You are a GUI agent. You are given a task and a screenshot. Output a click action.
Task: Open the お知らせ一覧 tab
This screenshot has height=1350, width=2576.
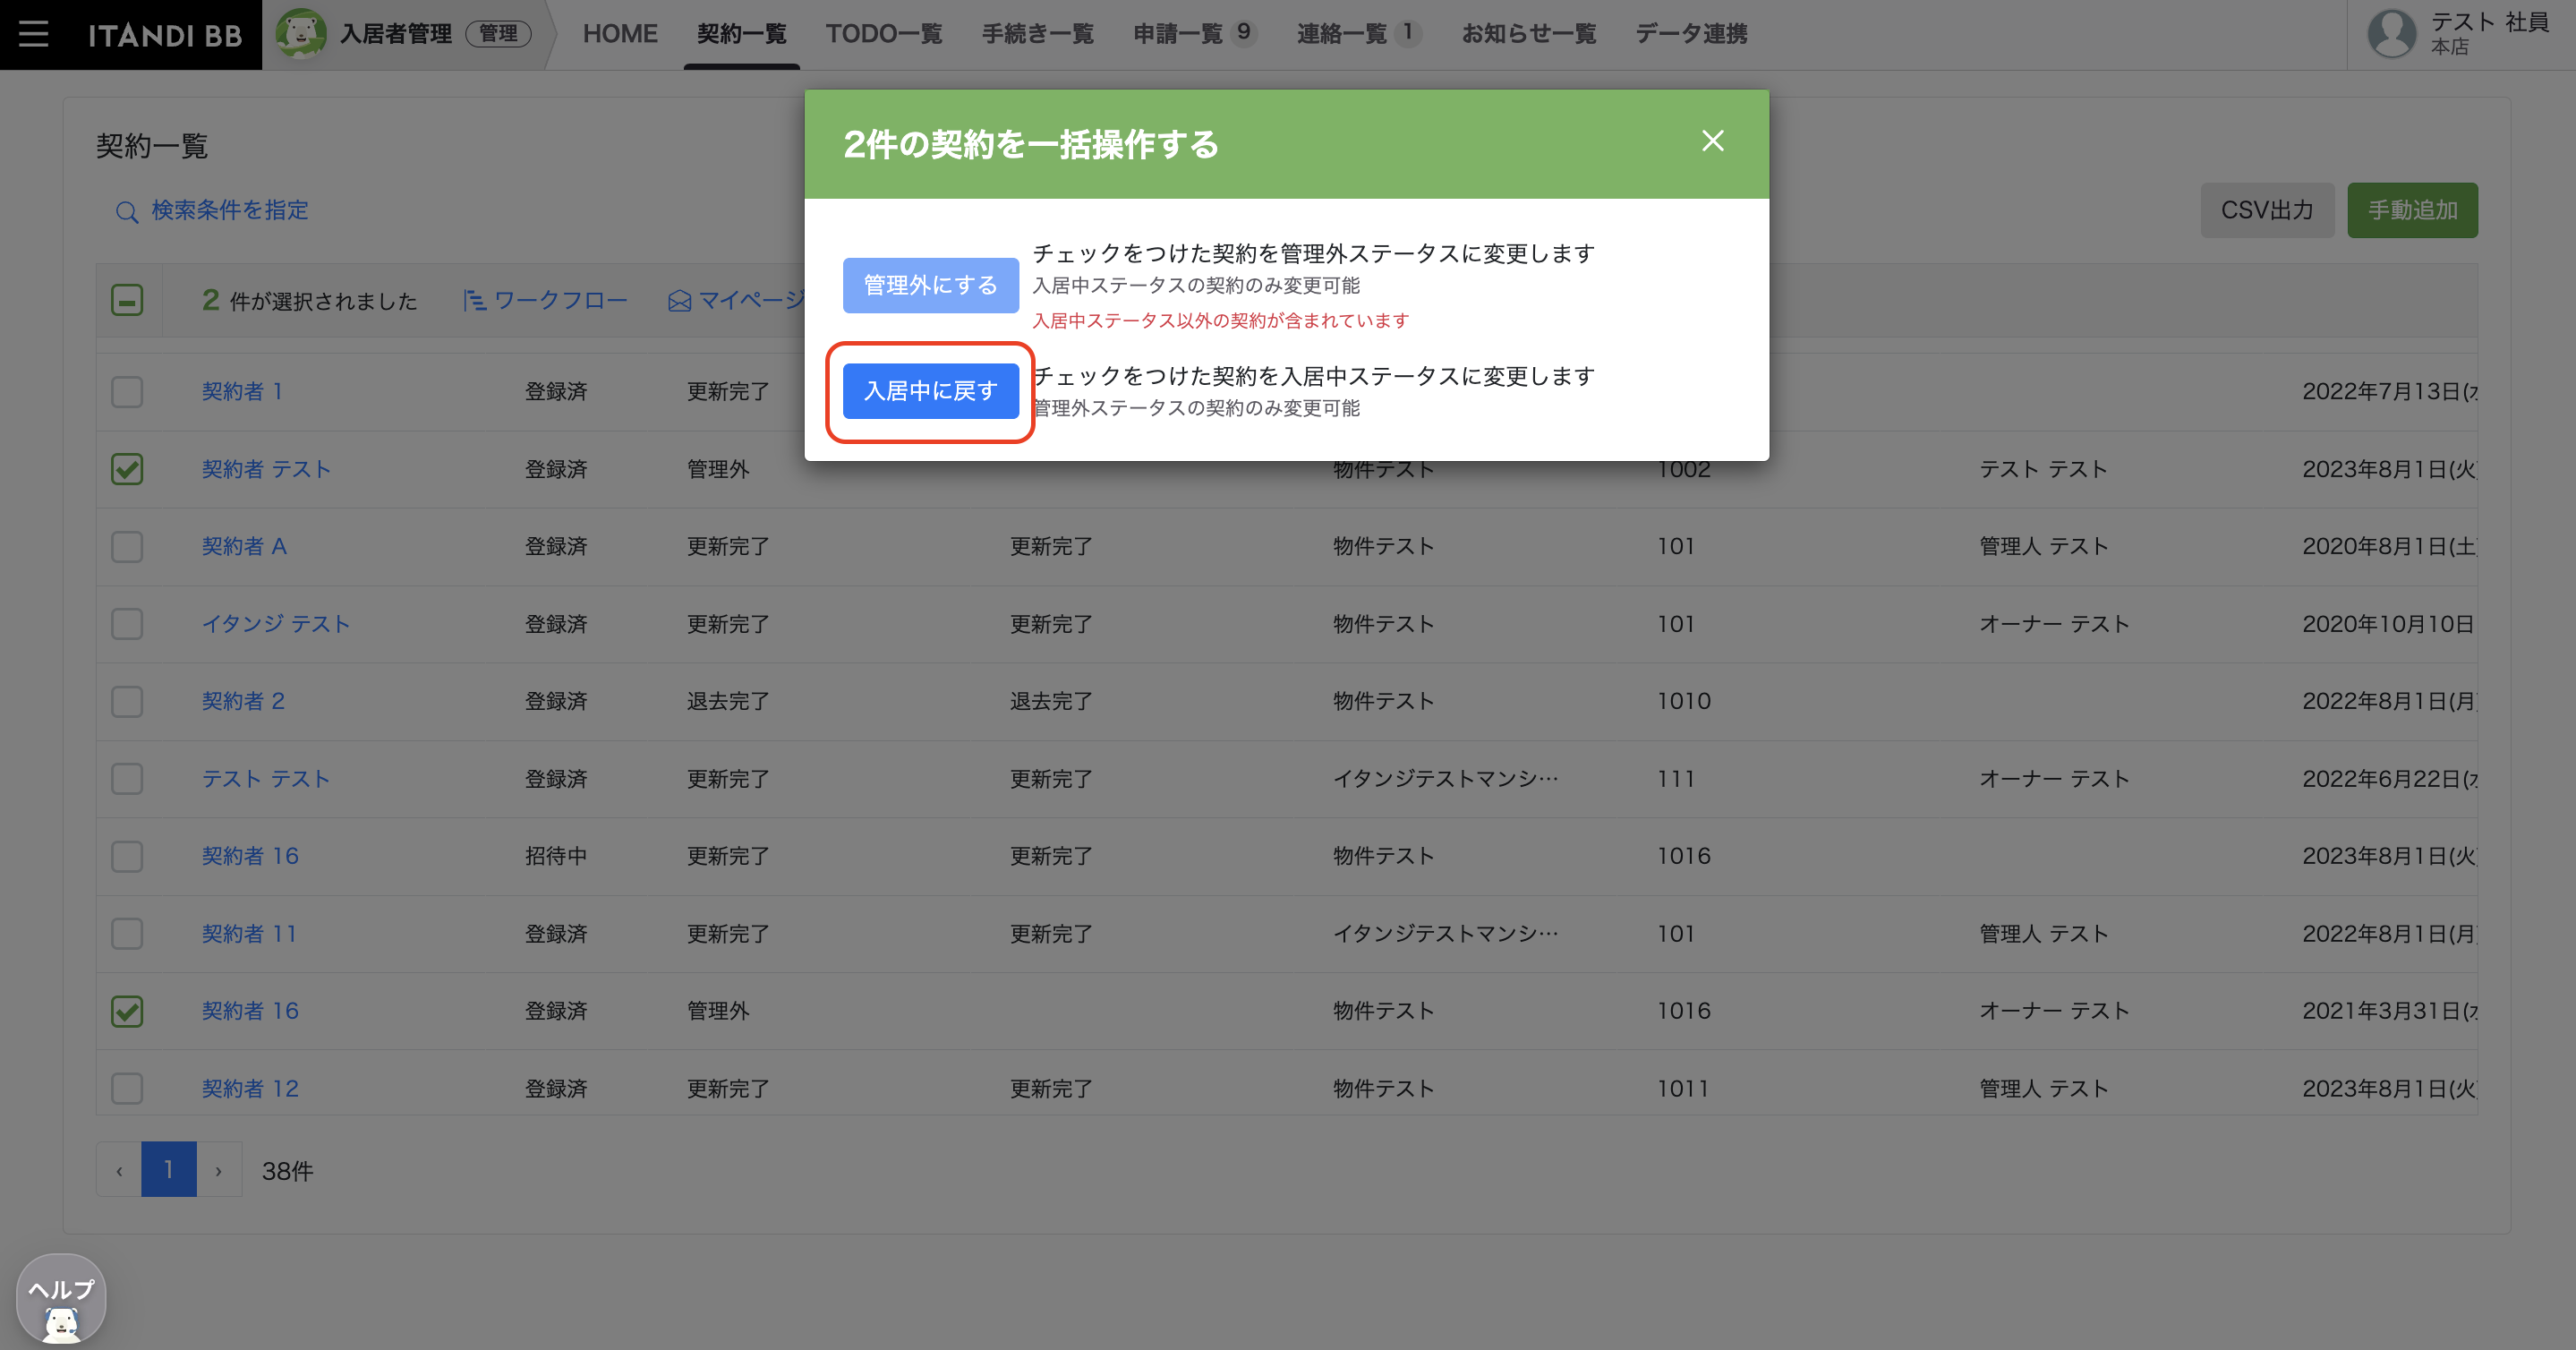tap(1529, 34)
